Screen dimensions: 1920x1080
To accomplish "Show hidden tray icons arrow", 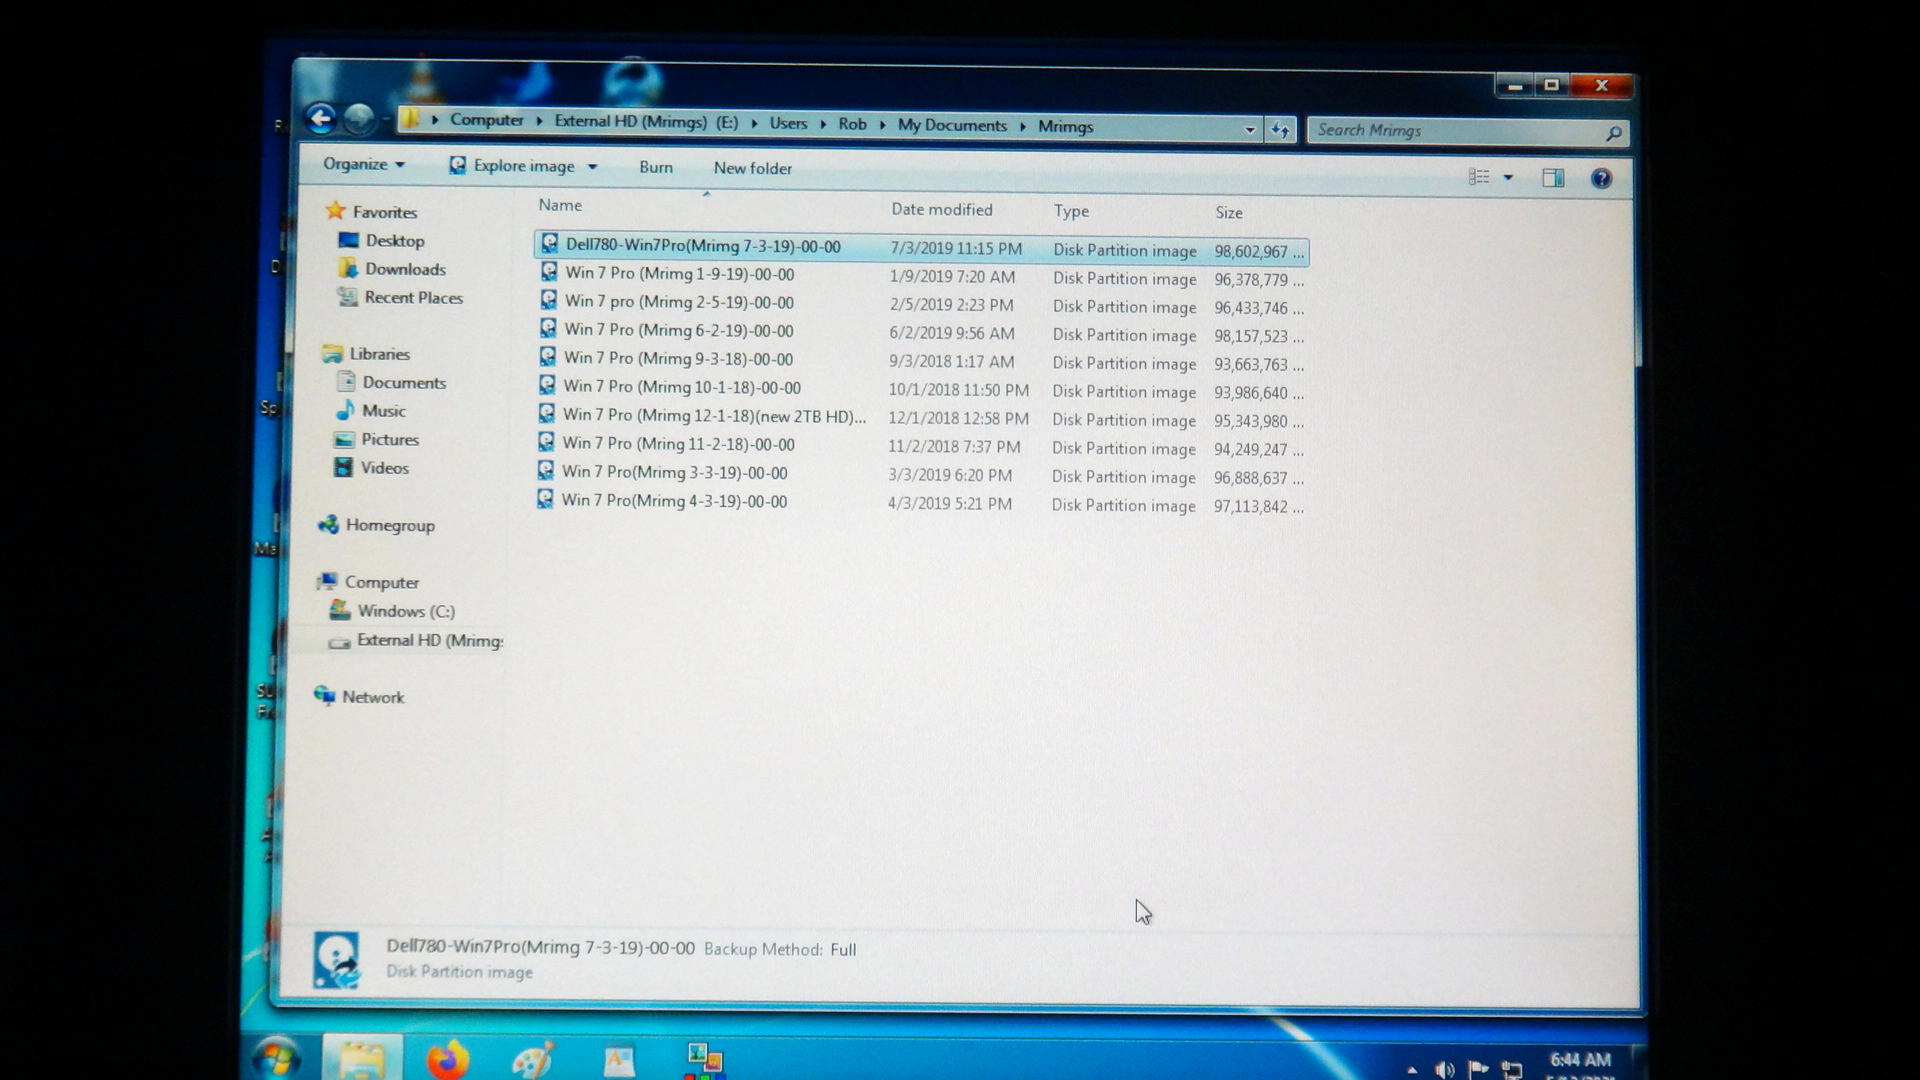I will point(1412,1070).
